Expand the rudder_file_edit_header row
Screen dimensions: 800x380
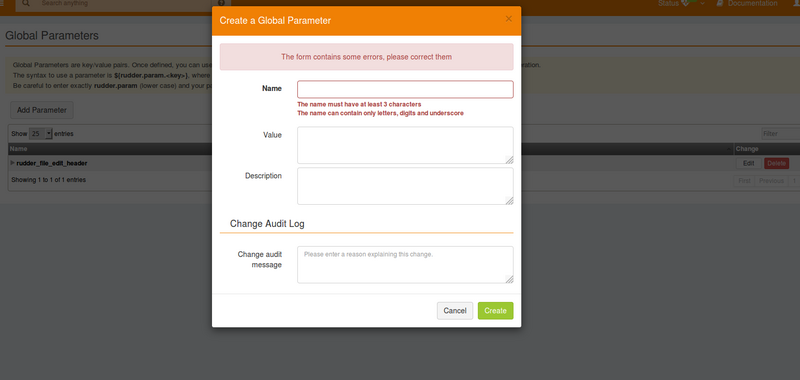13,163
